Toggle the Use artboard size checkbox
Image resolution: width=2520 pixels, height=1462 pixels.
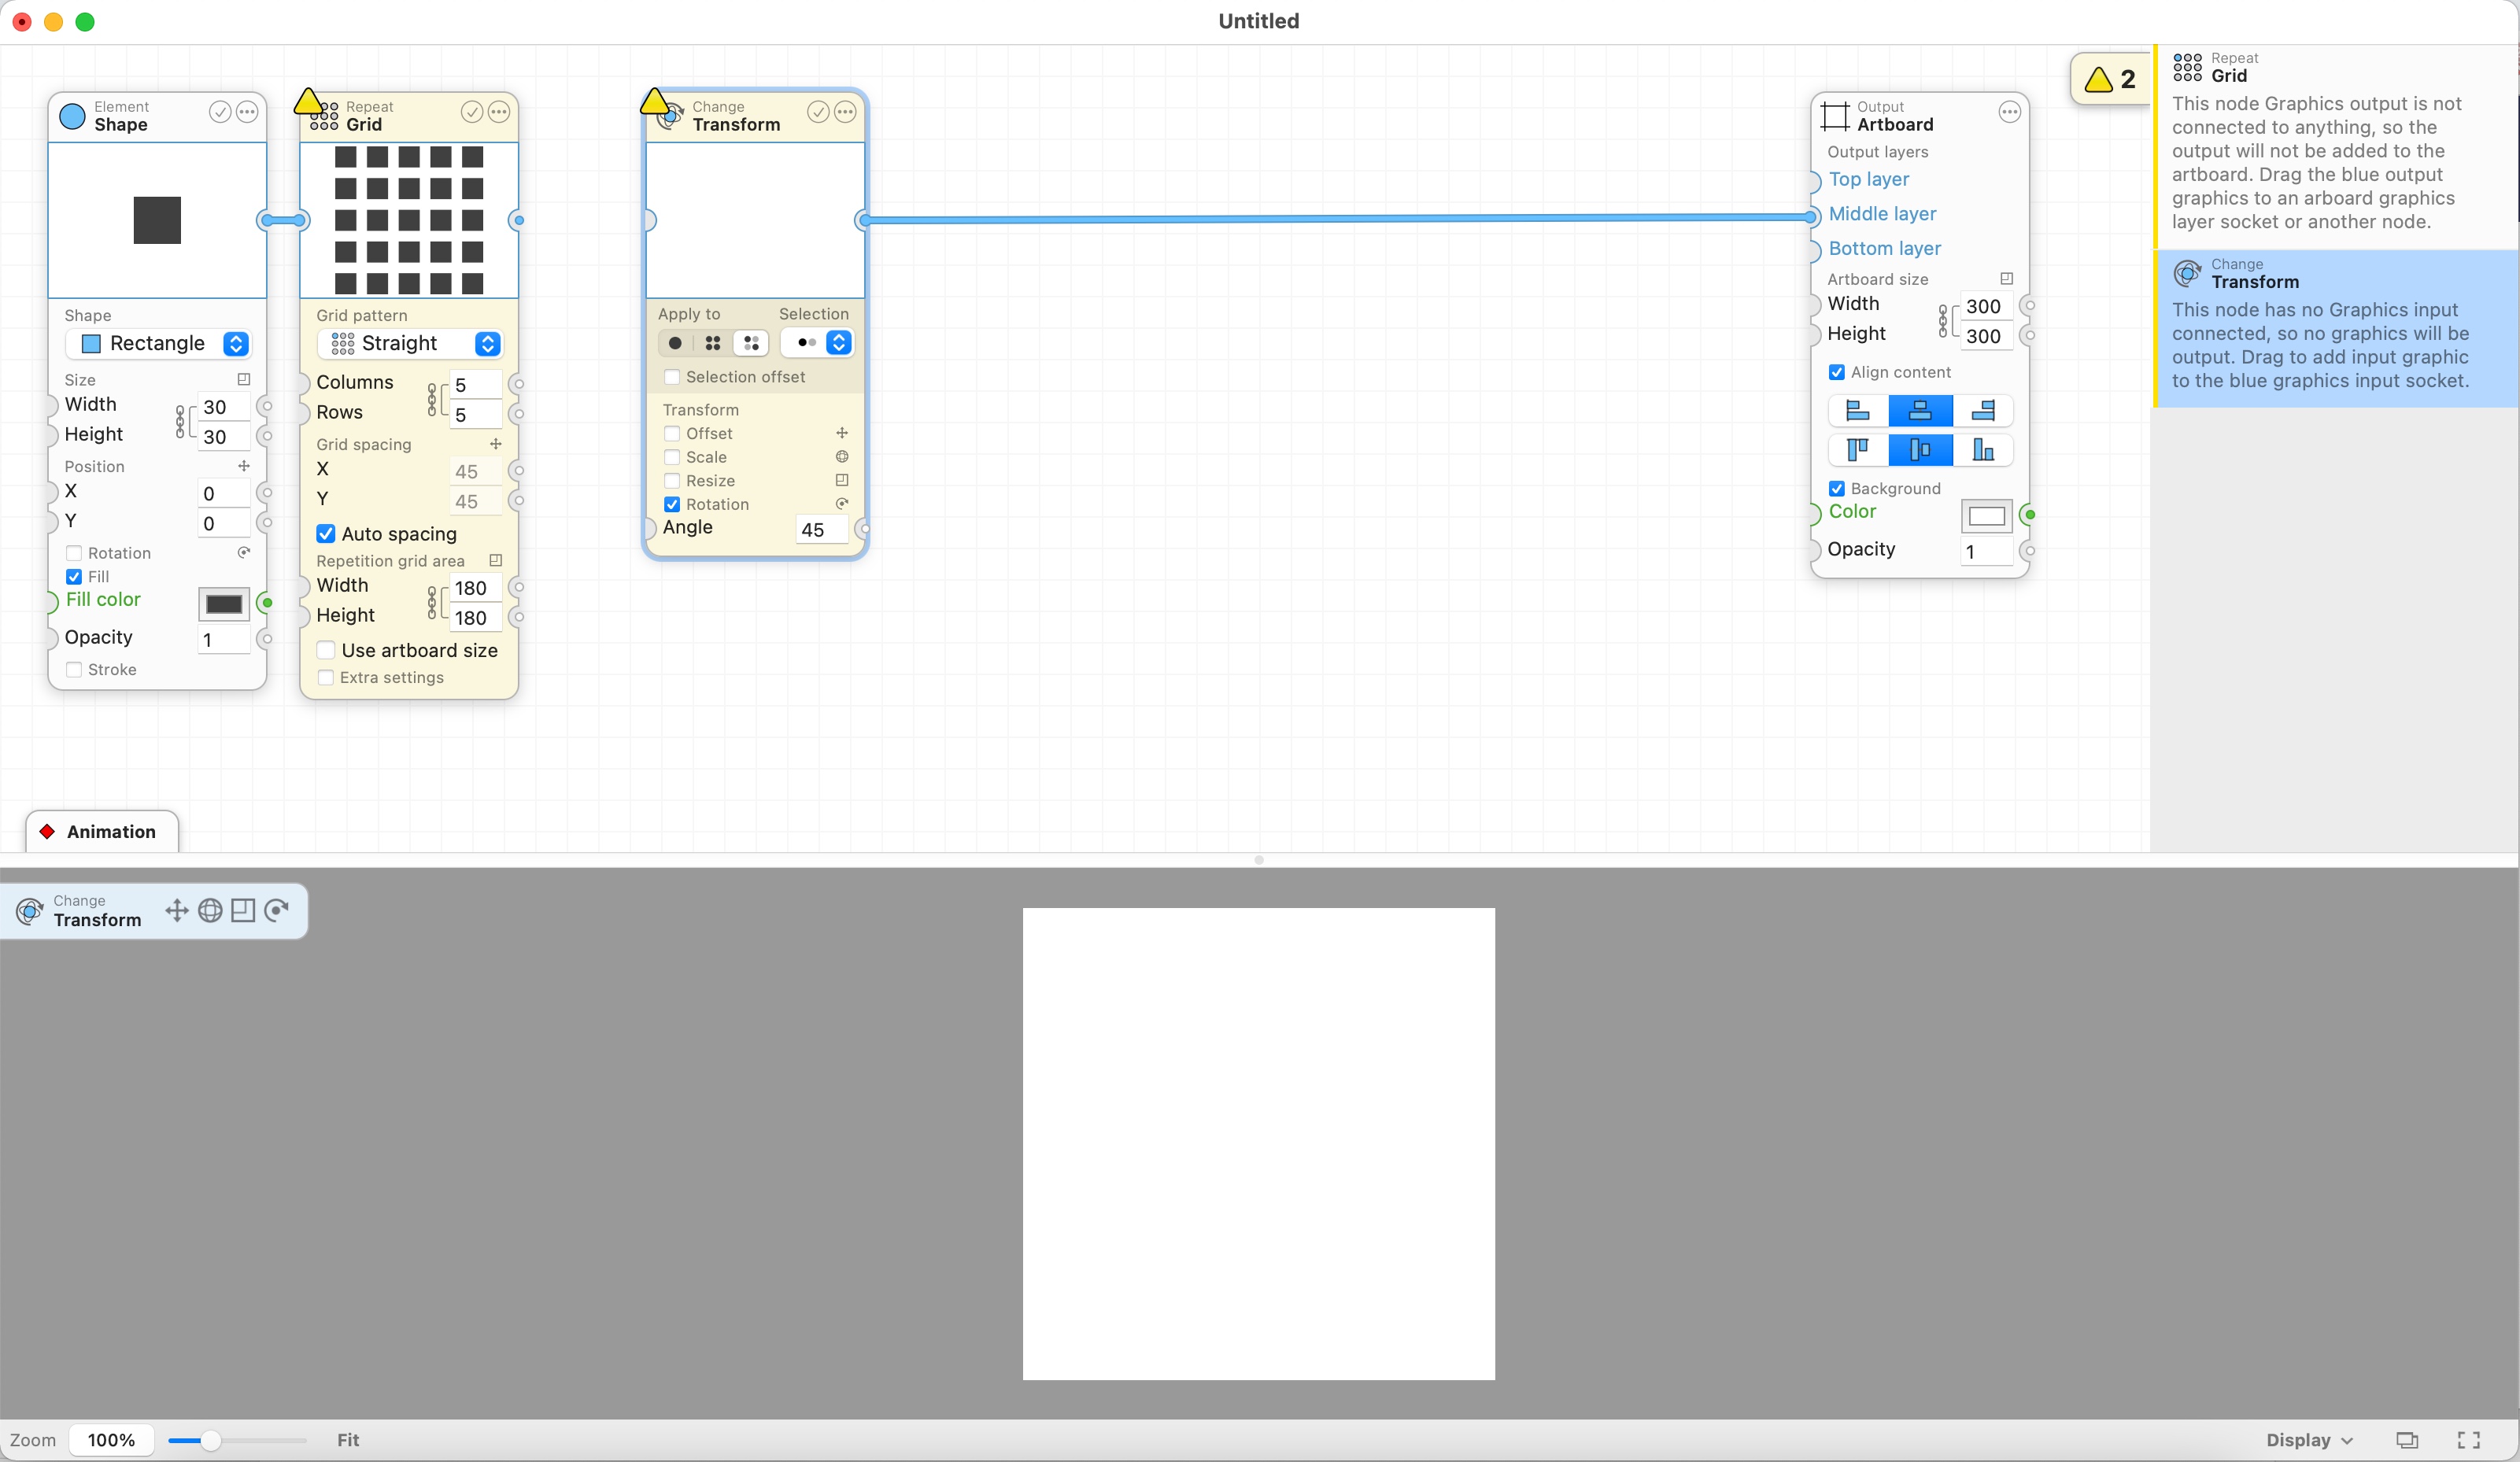coord(327,649)
